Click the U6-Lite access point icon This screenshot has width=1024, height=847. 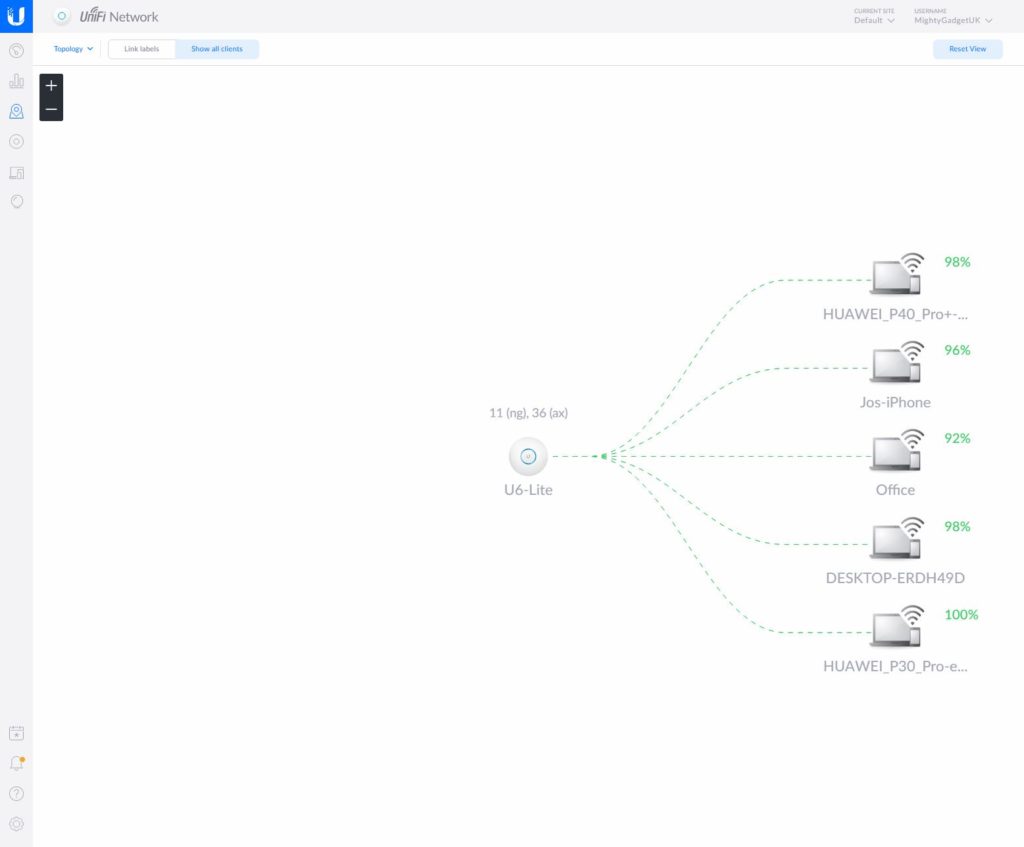[x=528, y=457]
